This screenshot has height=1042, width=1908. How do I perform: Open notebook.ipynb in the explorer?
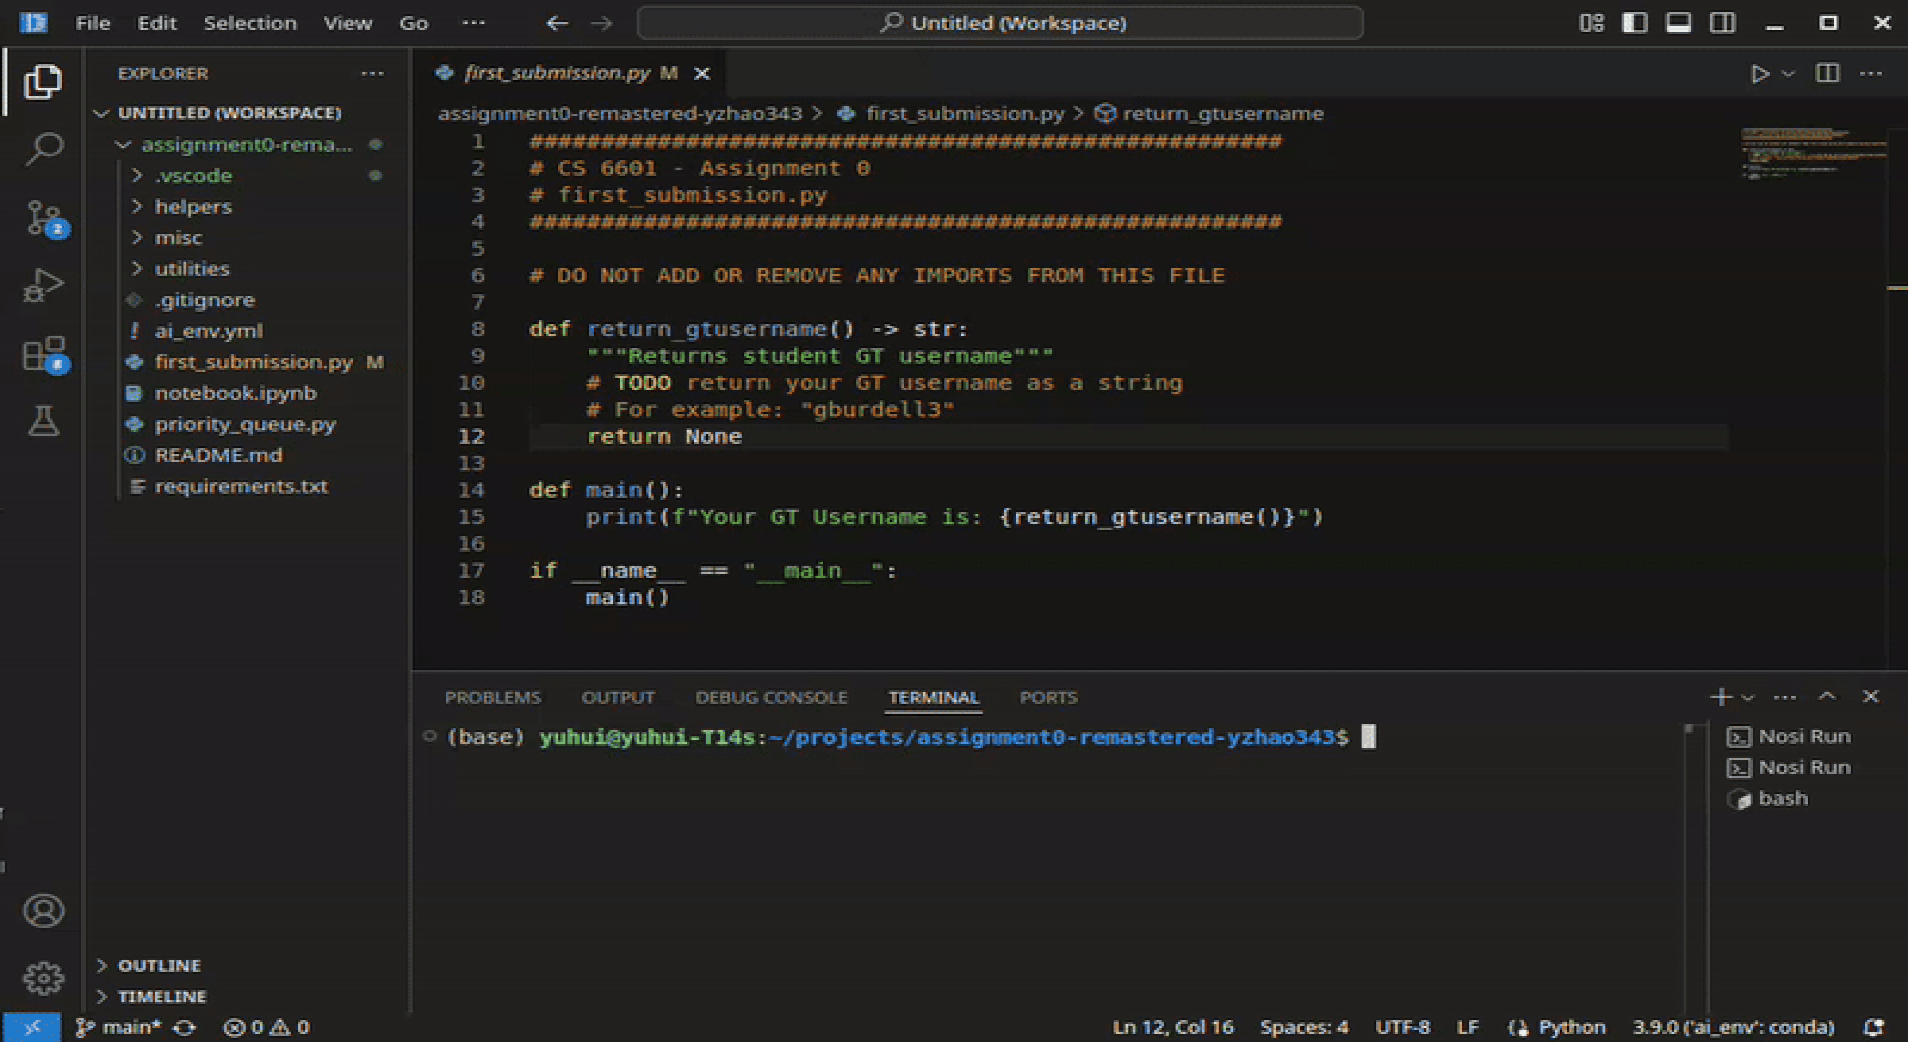coord(235,393)
